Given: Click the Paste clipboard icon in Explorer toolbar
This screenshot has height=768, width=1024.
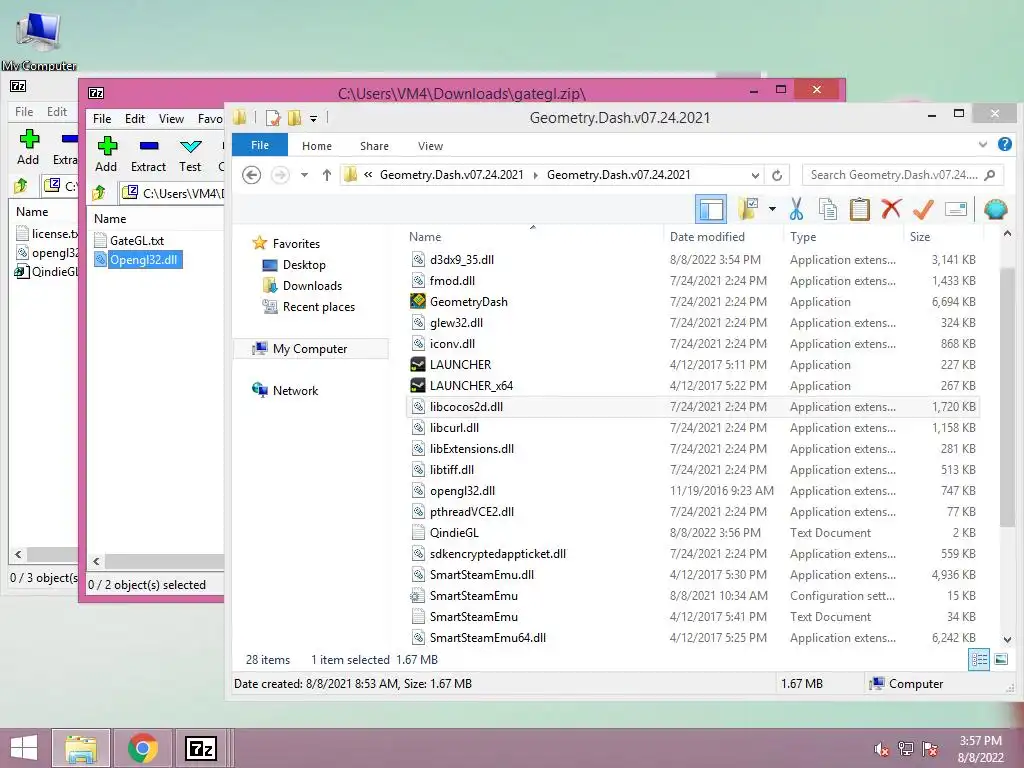Looking at the screenshot, I should point(859,209).
